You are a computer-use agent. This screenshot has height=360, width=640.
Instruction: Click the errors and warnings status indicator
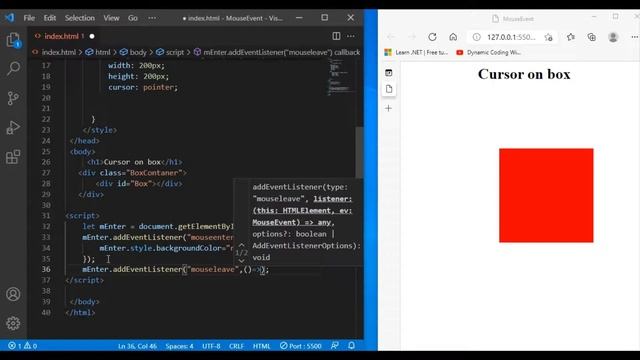22,346
